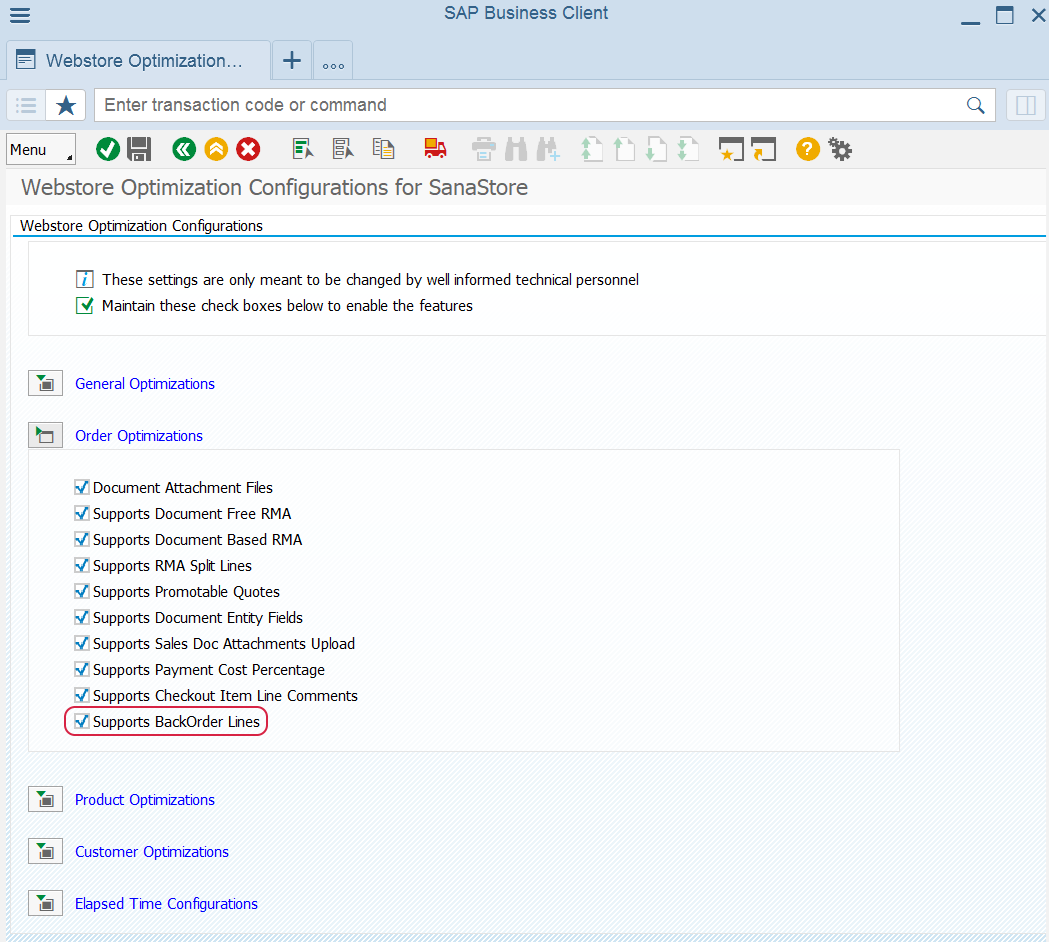Click the Product Optimizations link
Viewport: 1049px width, 942px height.
tap(145, 799)
